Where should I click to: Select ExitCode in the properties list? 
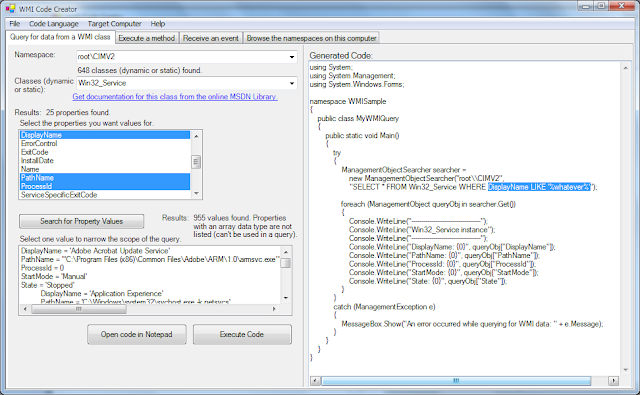[105, 152]
